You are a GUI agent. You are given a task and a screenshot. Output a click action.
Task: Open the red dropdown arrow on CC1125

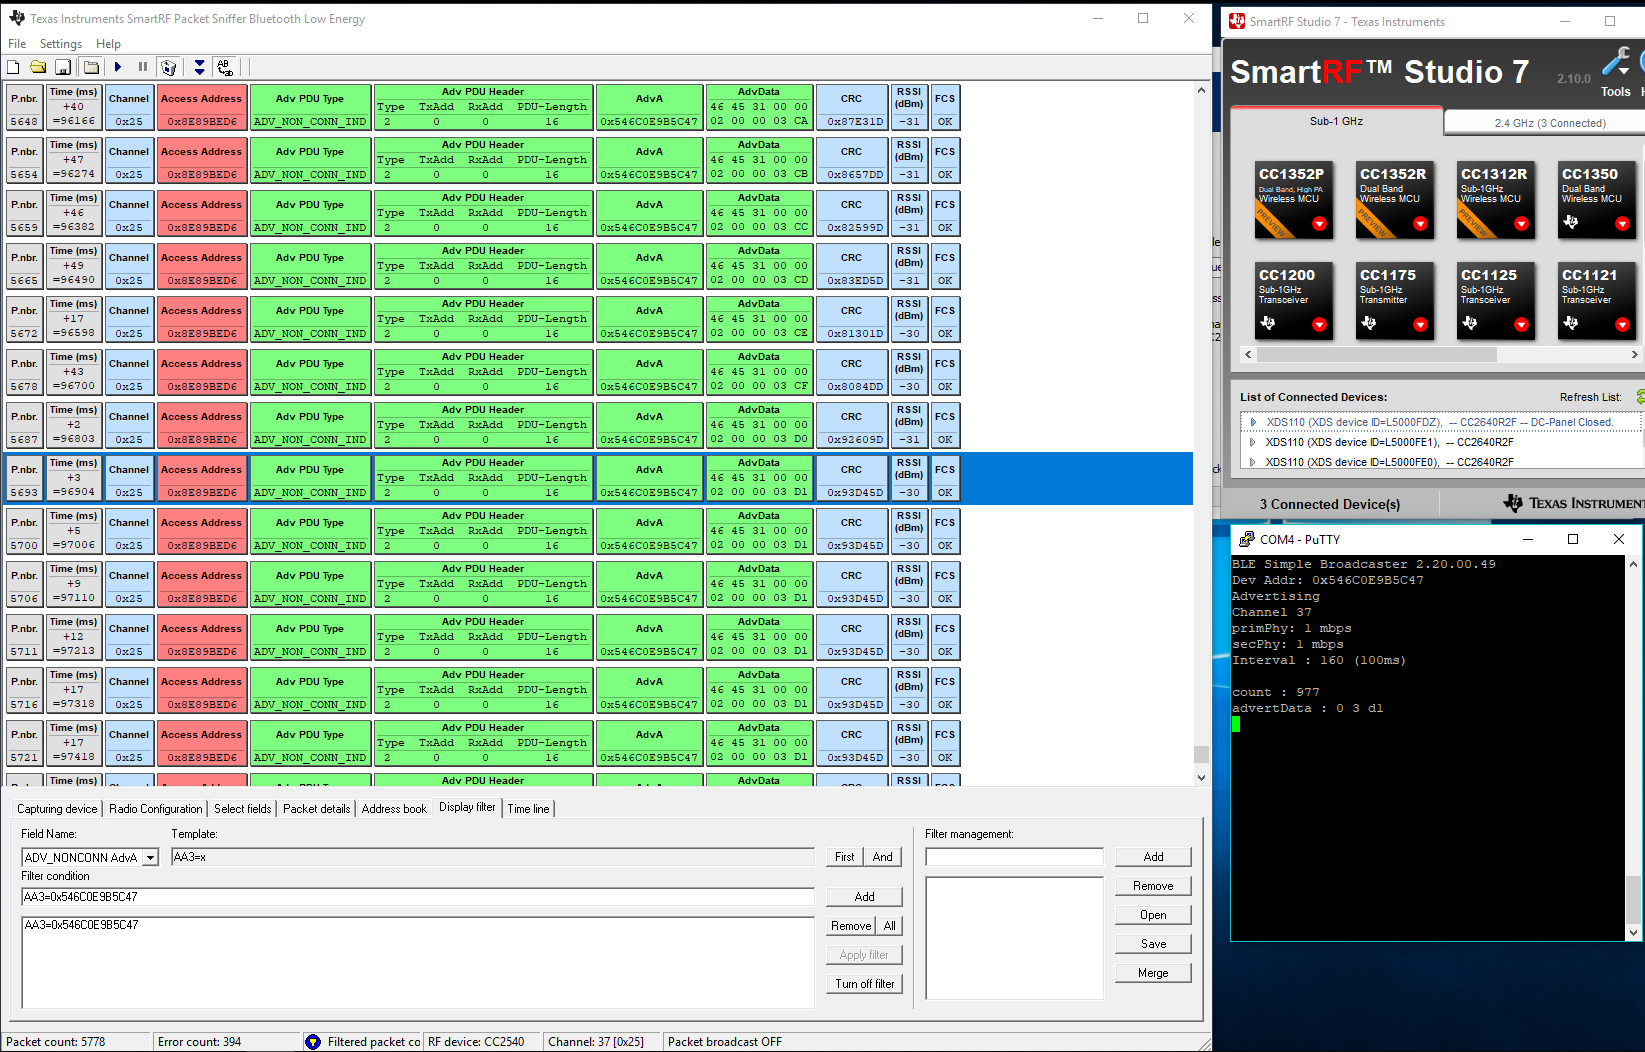pos(1521,325)
